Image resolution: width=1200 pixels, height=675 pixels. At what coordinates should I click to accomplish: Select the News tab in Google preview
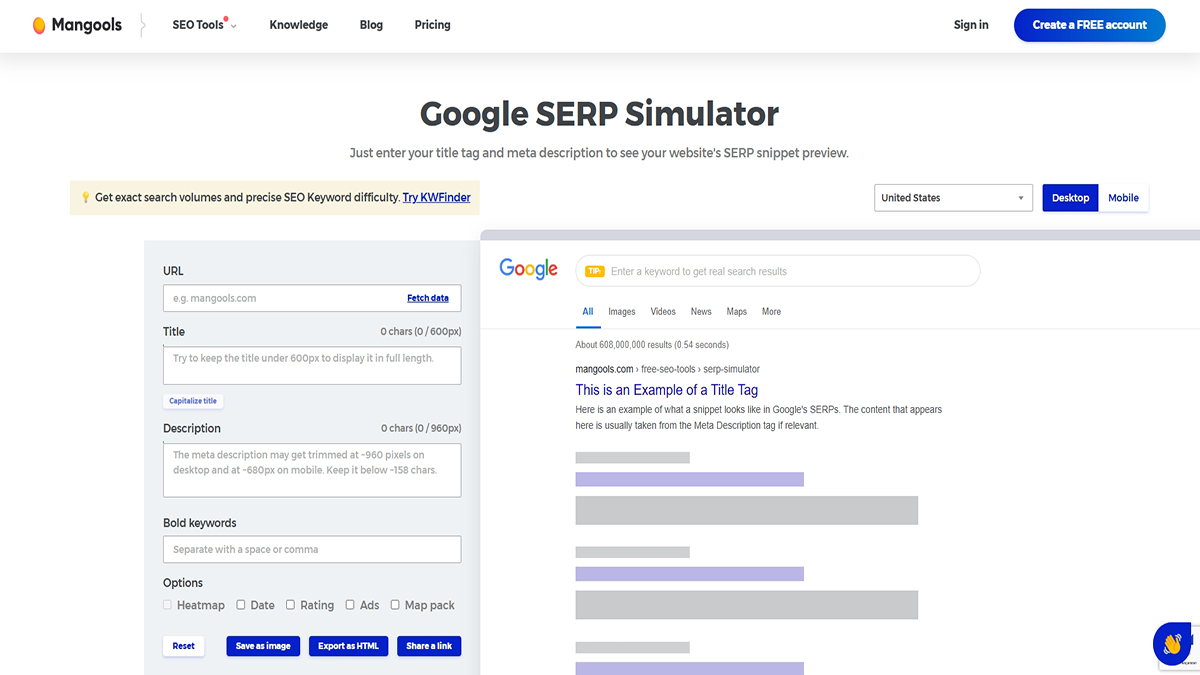pos(701,312)
